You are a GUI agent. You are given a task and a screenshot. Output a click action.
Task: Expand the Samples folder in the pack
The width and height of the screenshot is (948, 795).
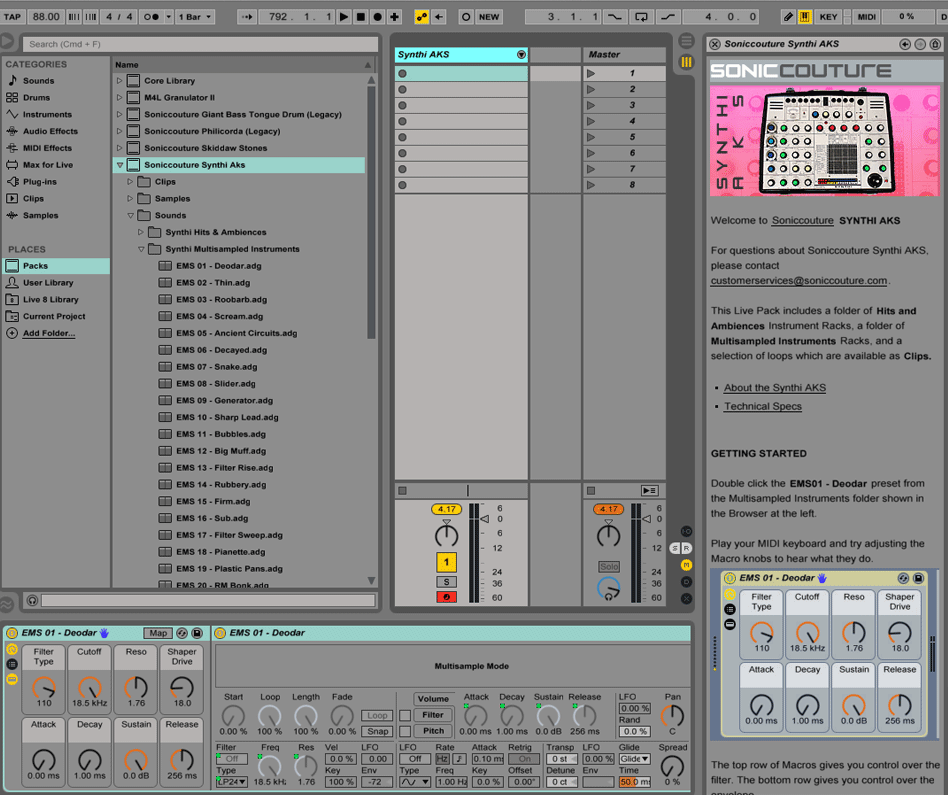(x=130, y=199)
